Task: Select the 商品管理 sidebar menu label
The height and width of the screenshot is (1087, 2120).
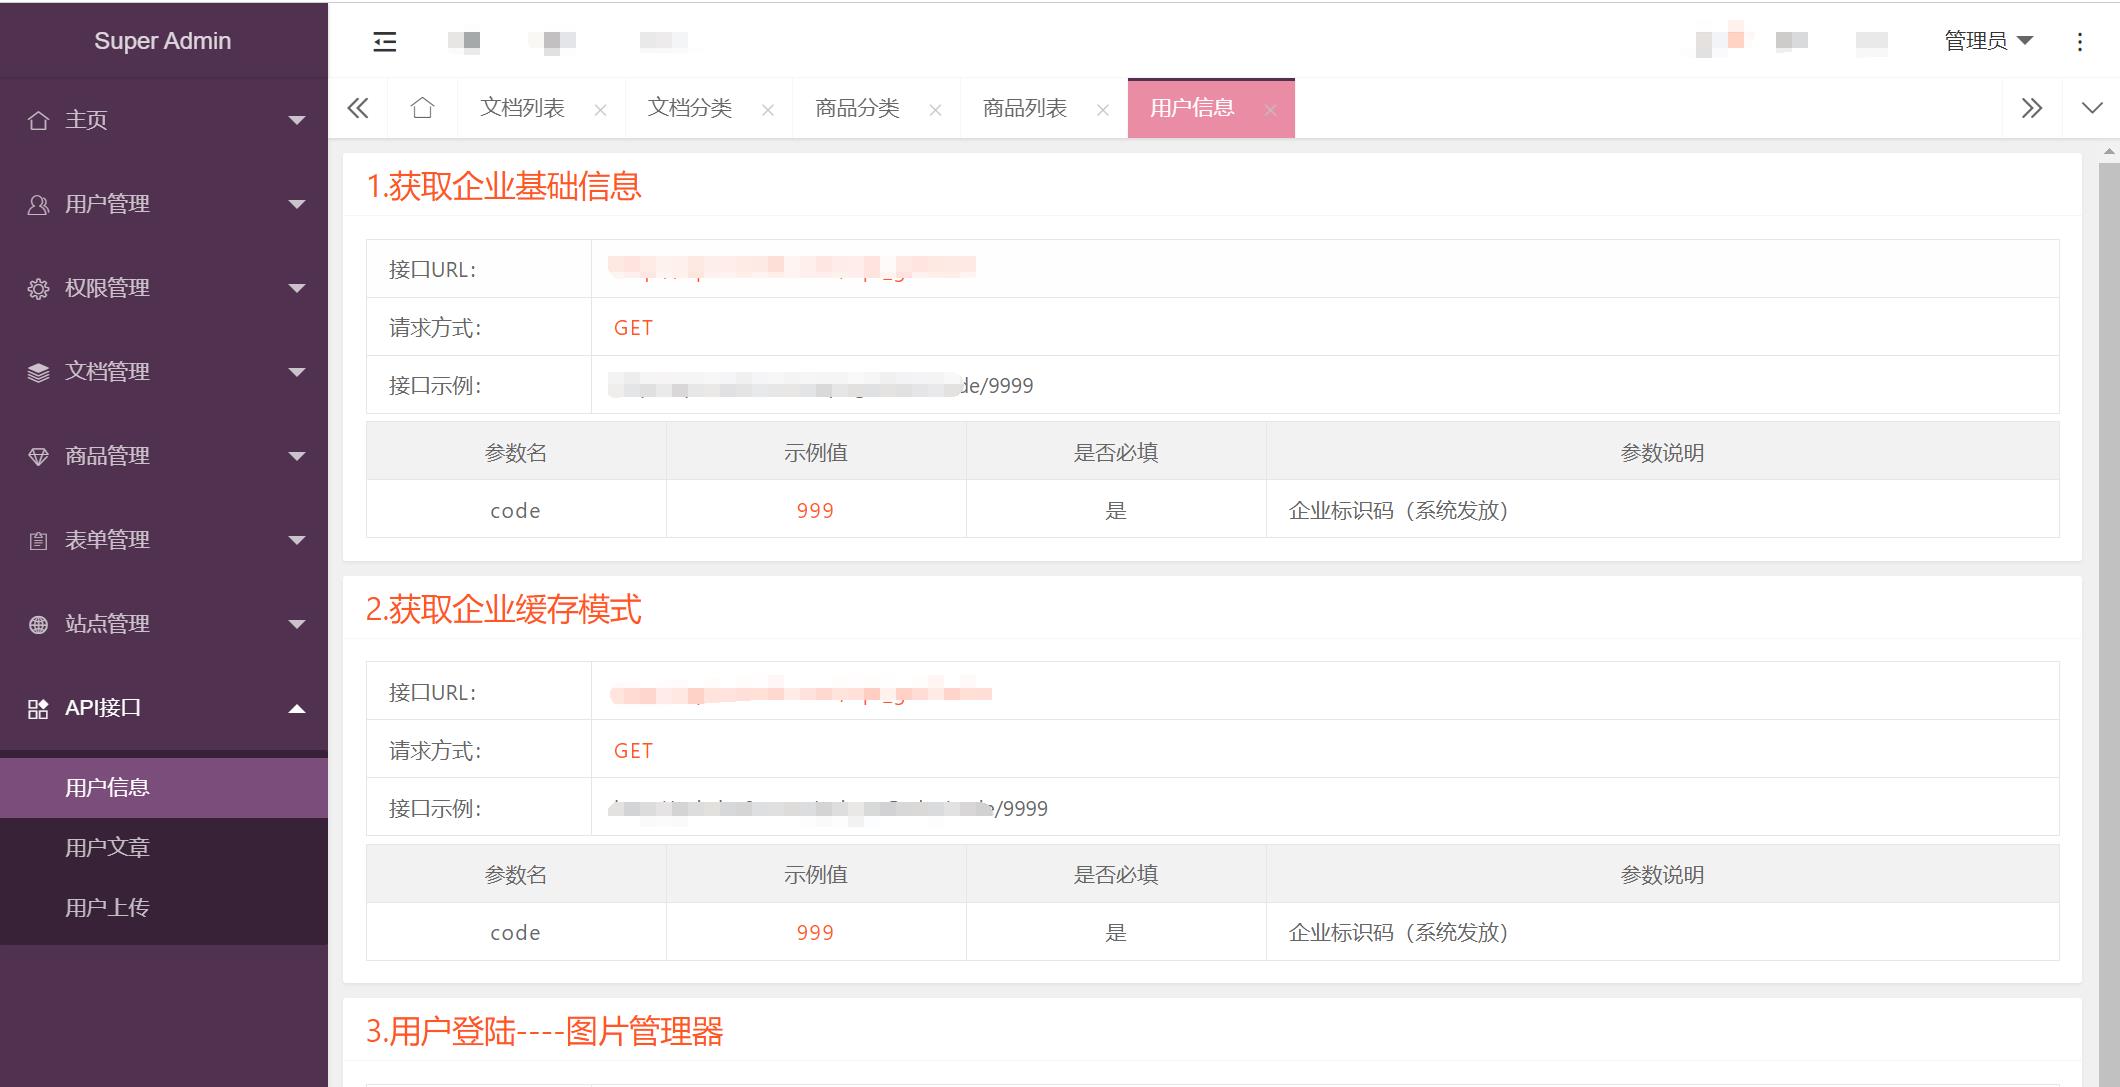Action: 107,456
